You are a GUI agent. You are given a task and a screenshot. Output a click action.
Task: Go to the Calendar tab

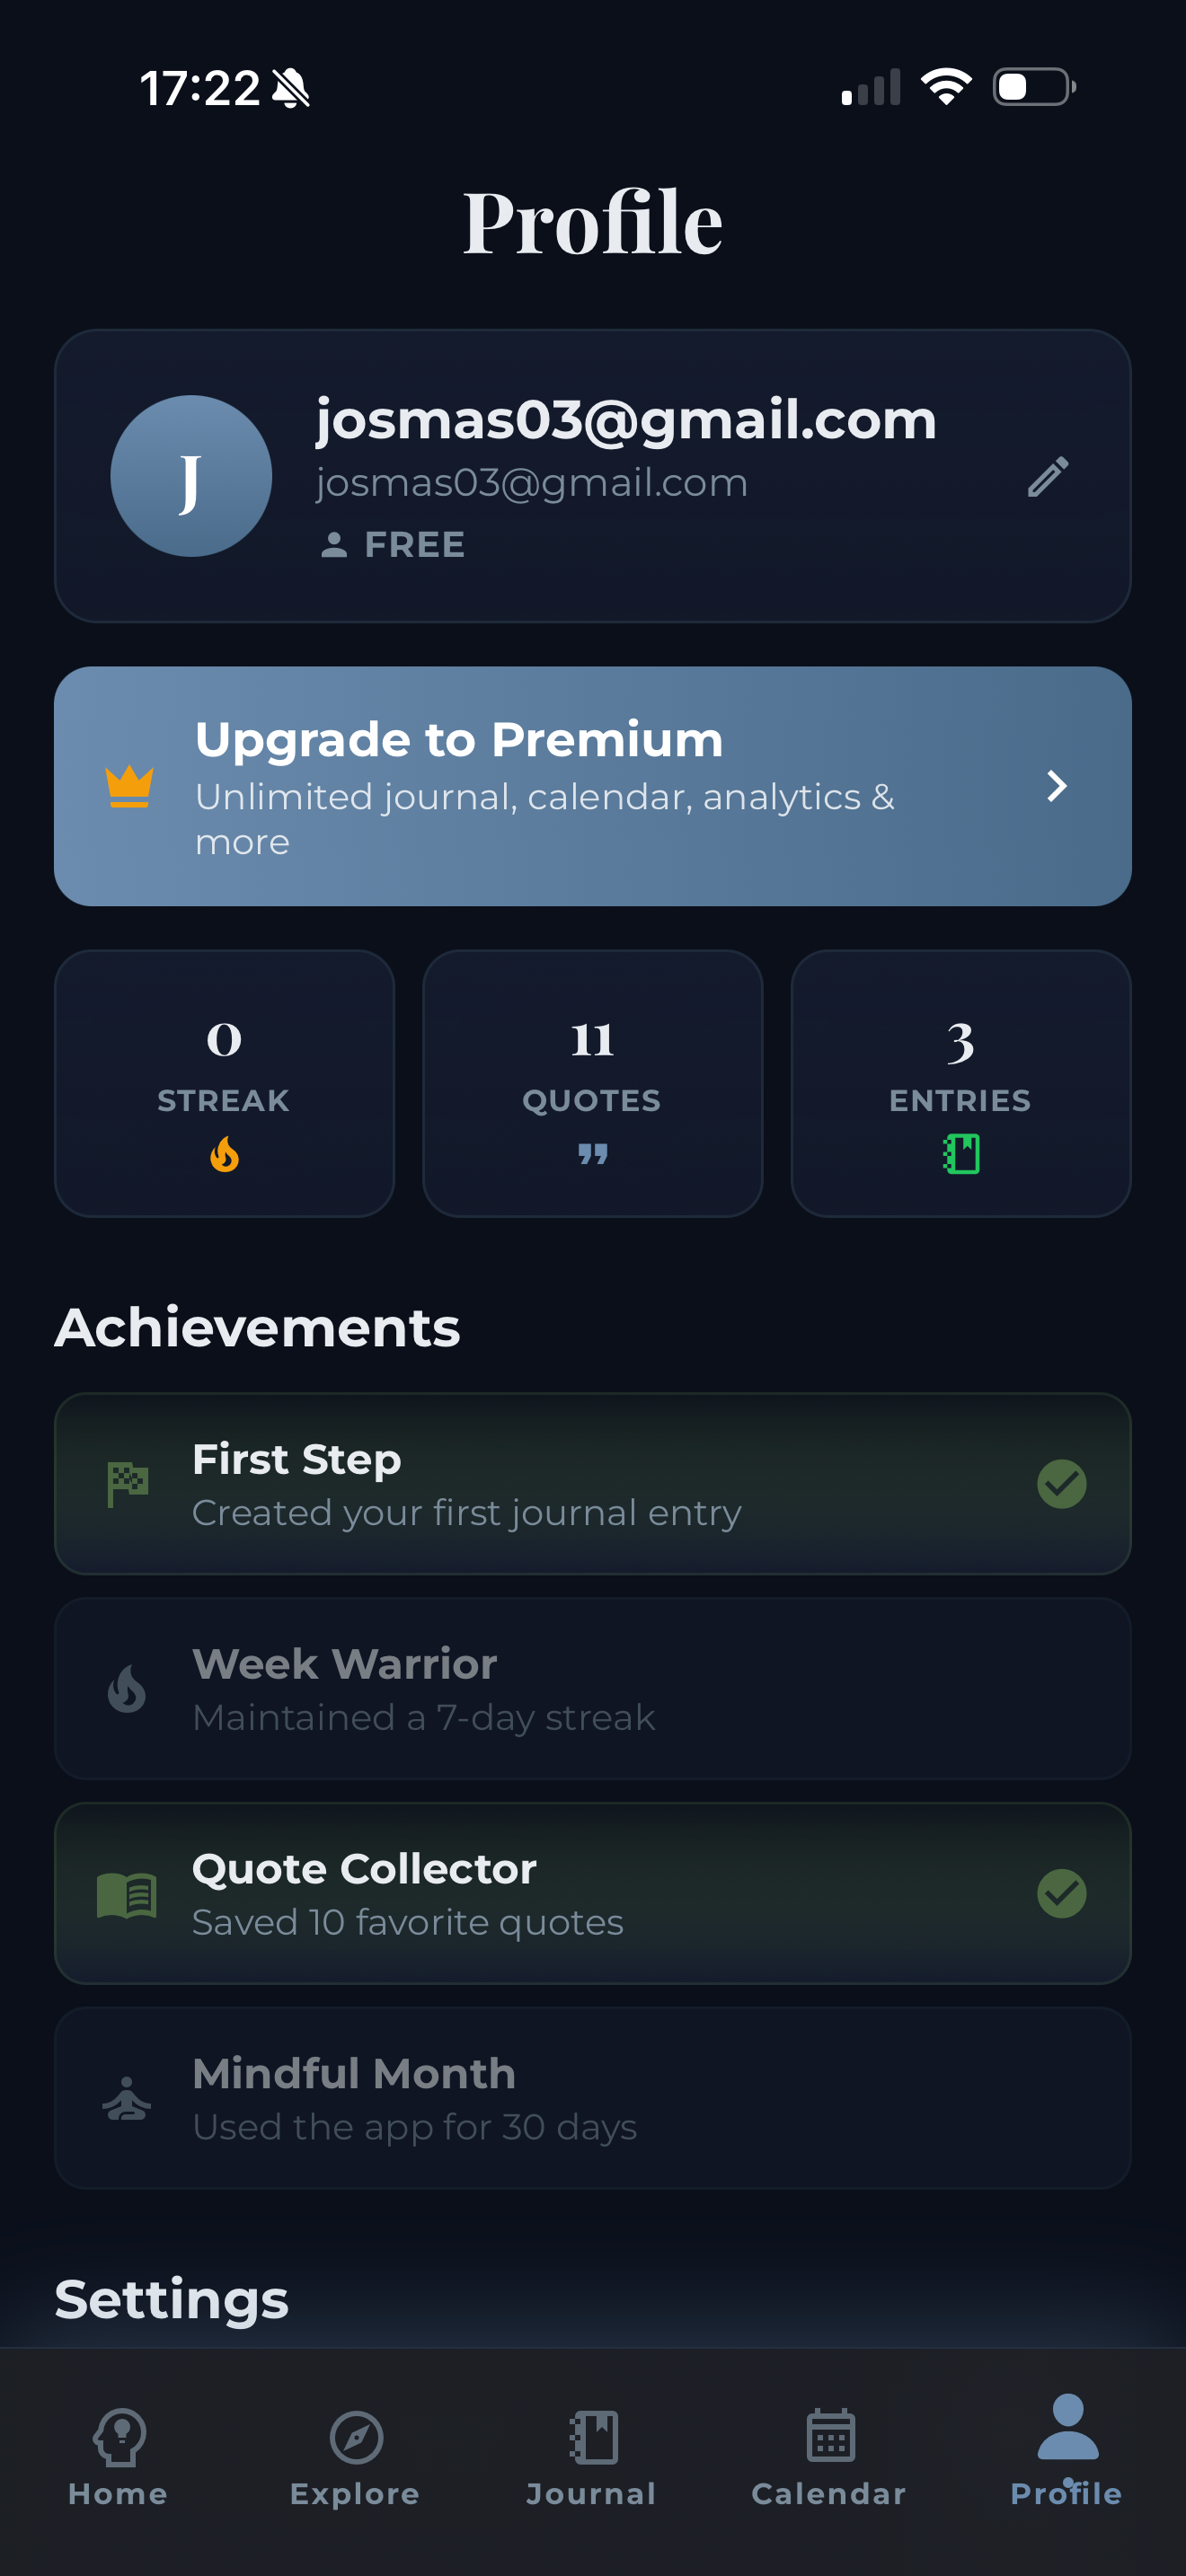point(829,2458)
